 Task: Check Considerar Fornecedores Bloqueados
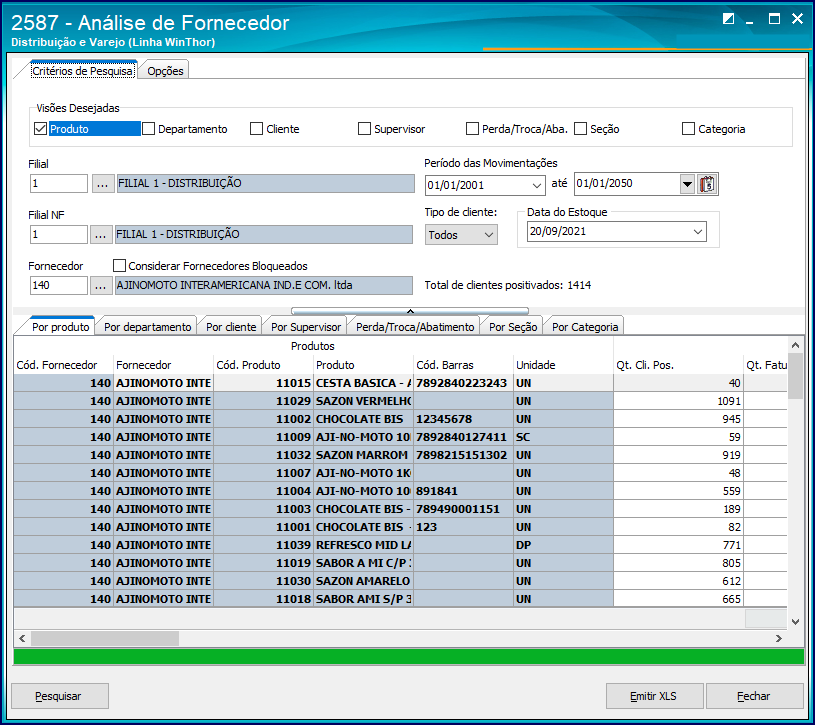[x=120, y=266]
